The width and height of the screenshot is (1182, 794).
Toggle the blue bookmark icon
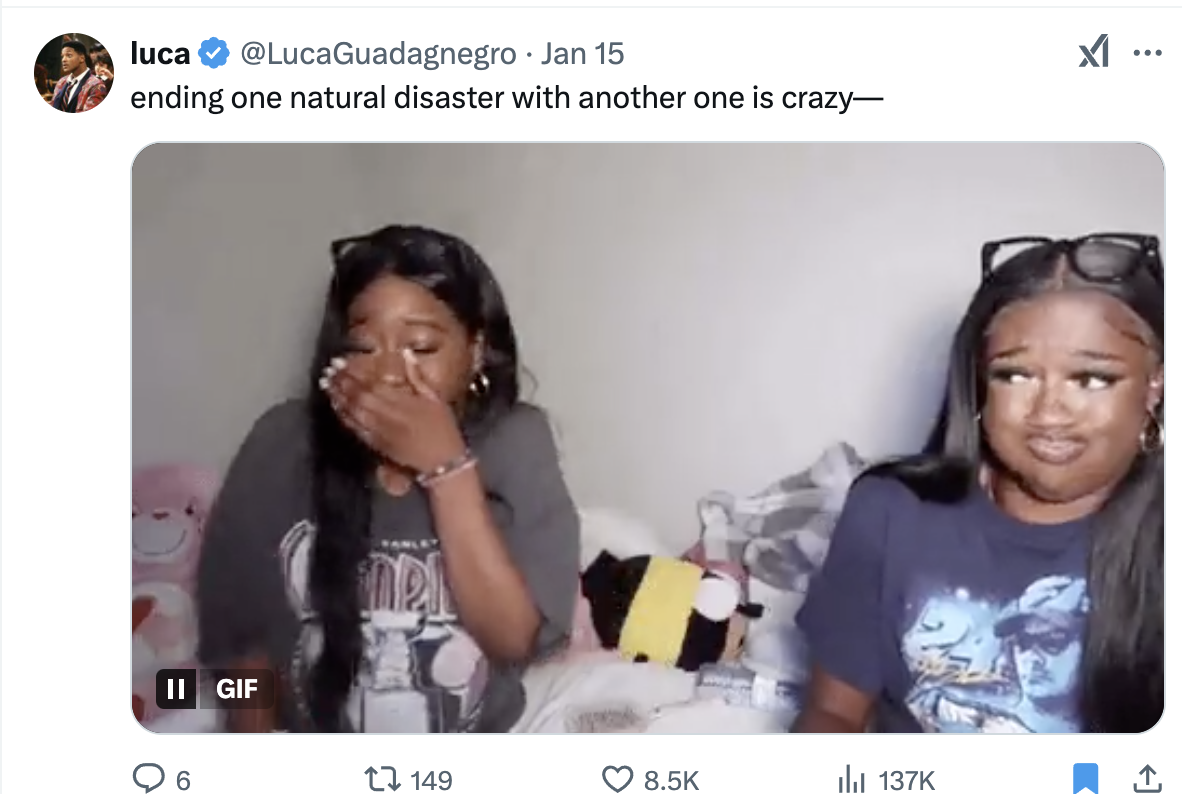click(1085, 778)
